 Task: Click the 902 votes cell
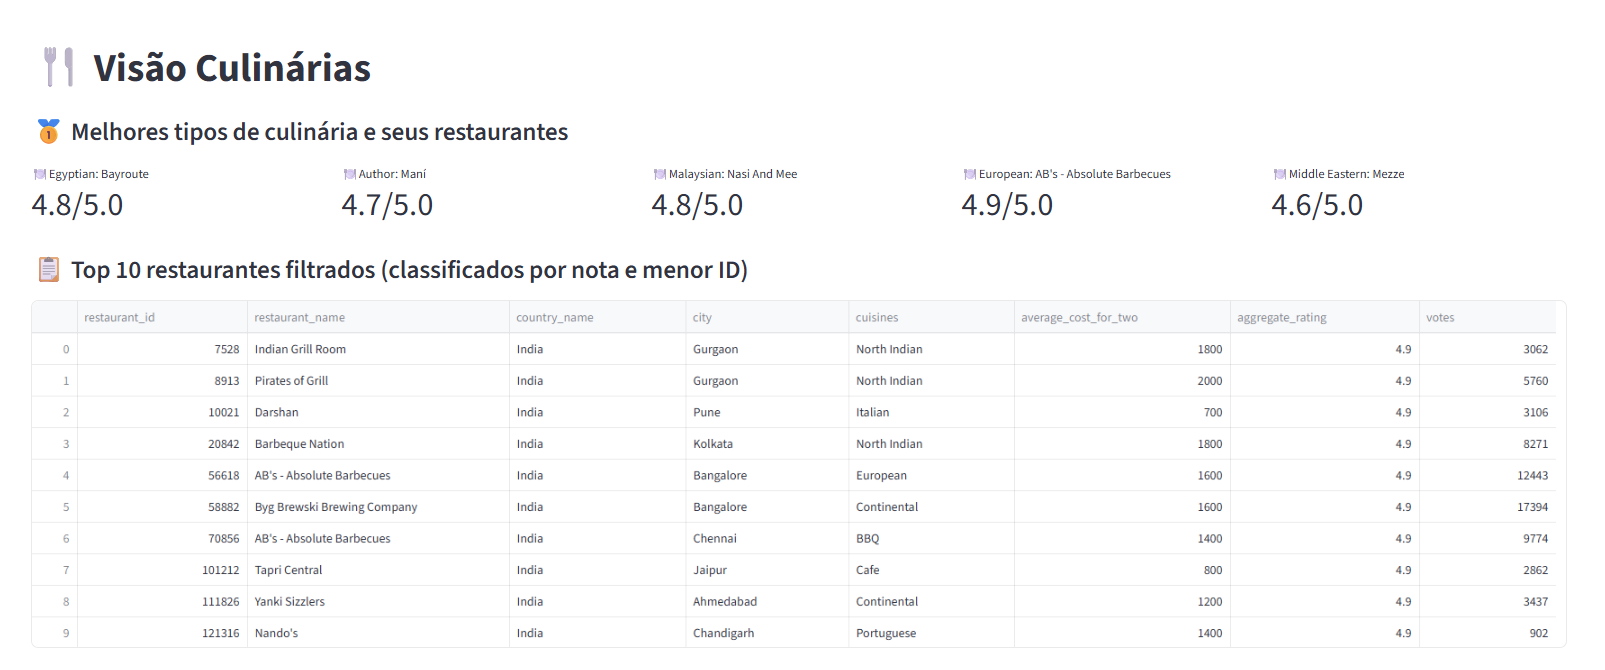[1488, 633]
